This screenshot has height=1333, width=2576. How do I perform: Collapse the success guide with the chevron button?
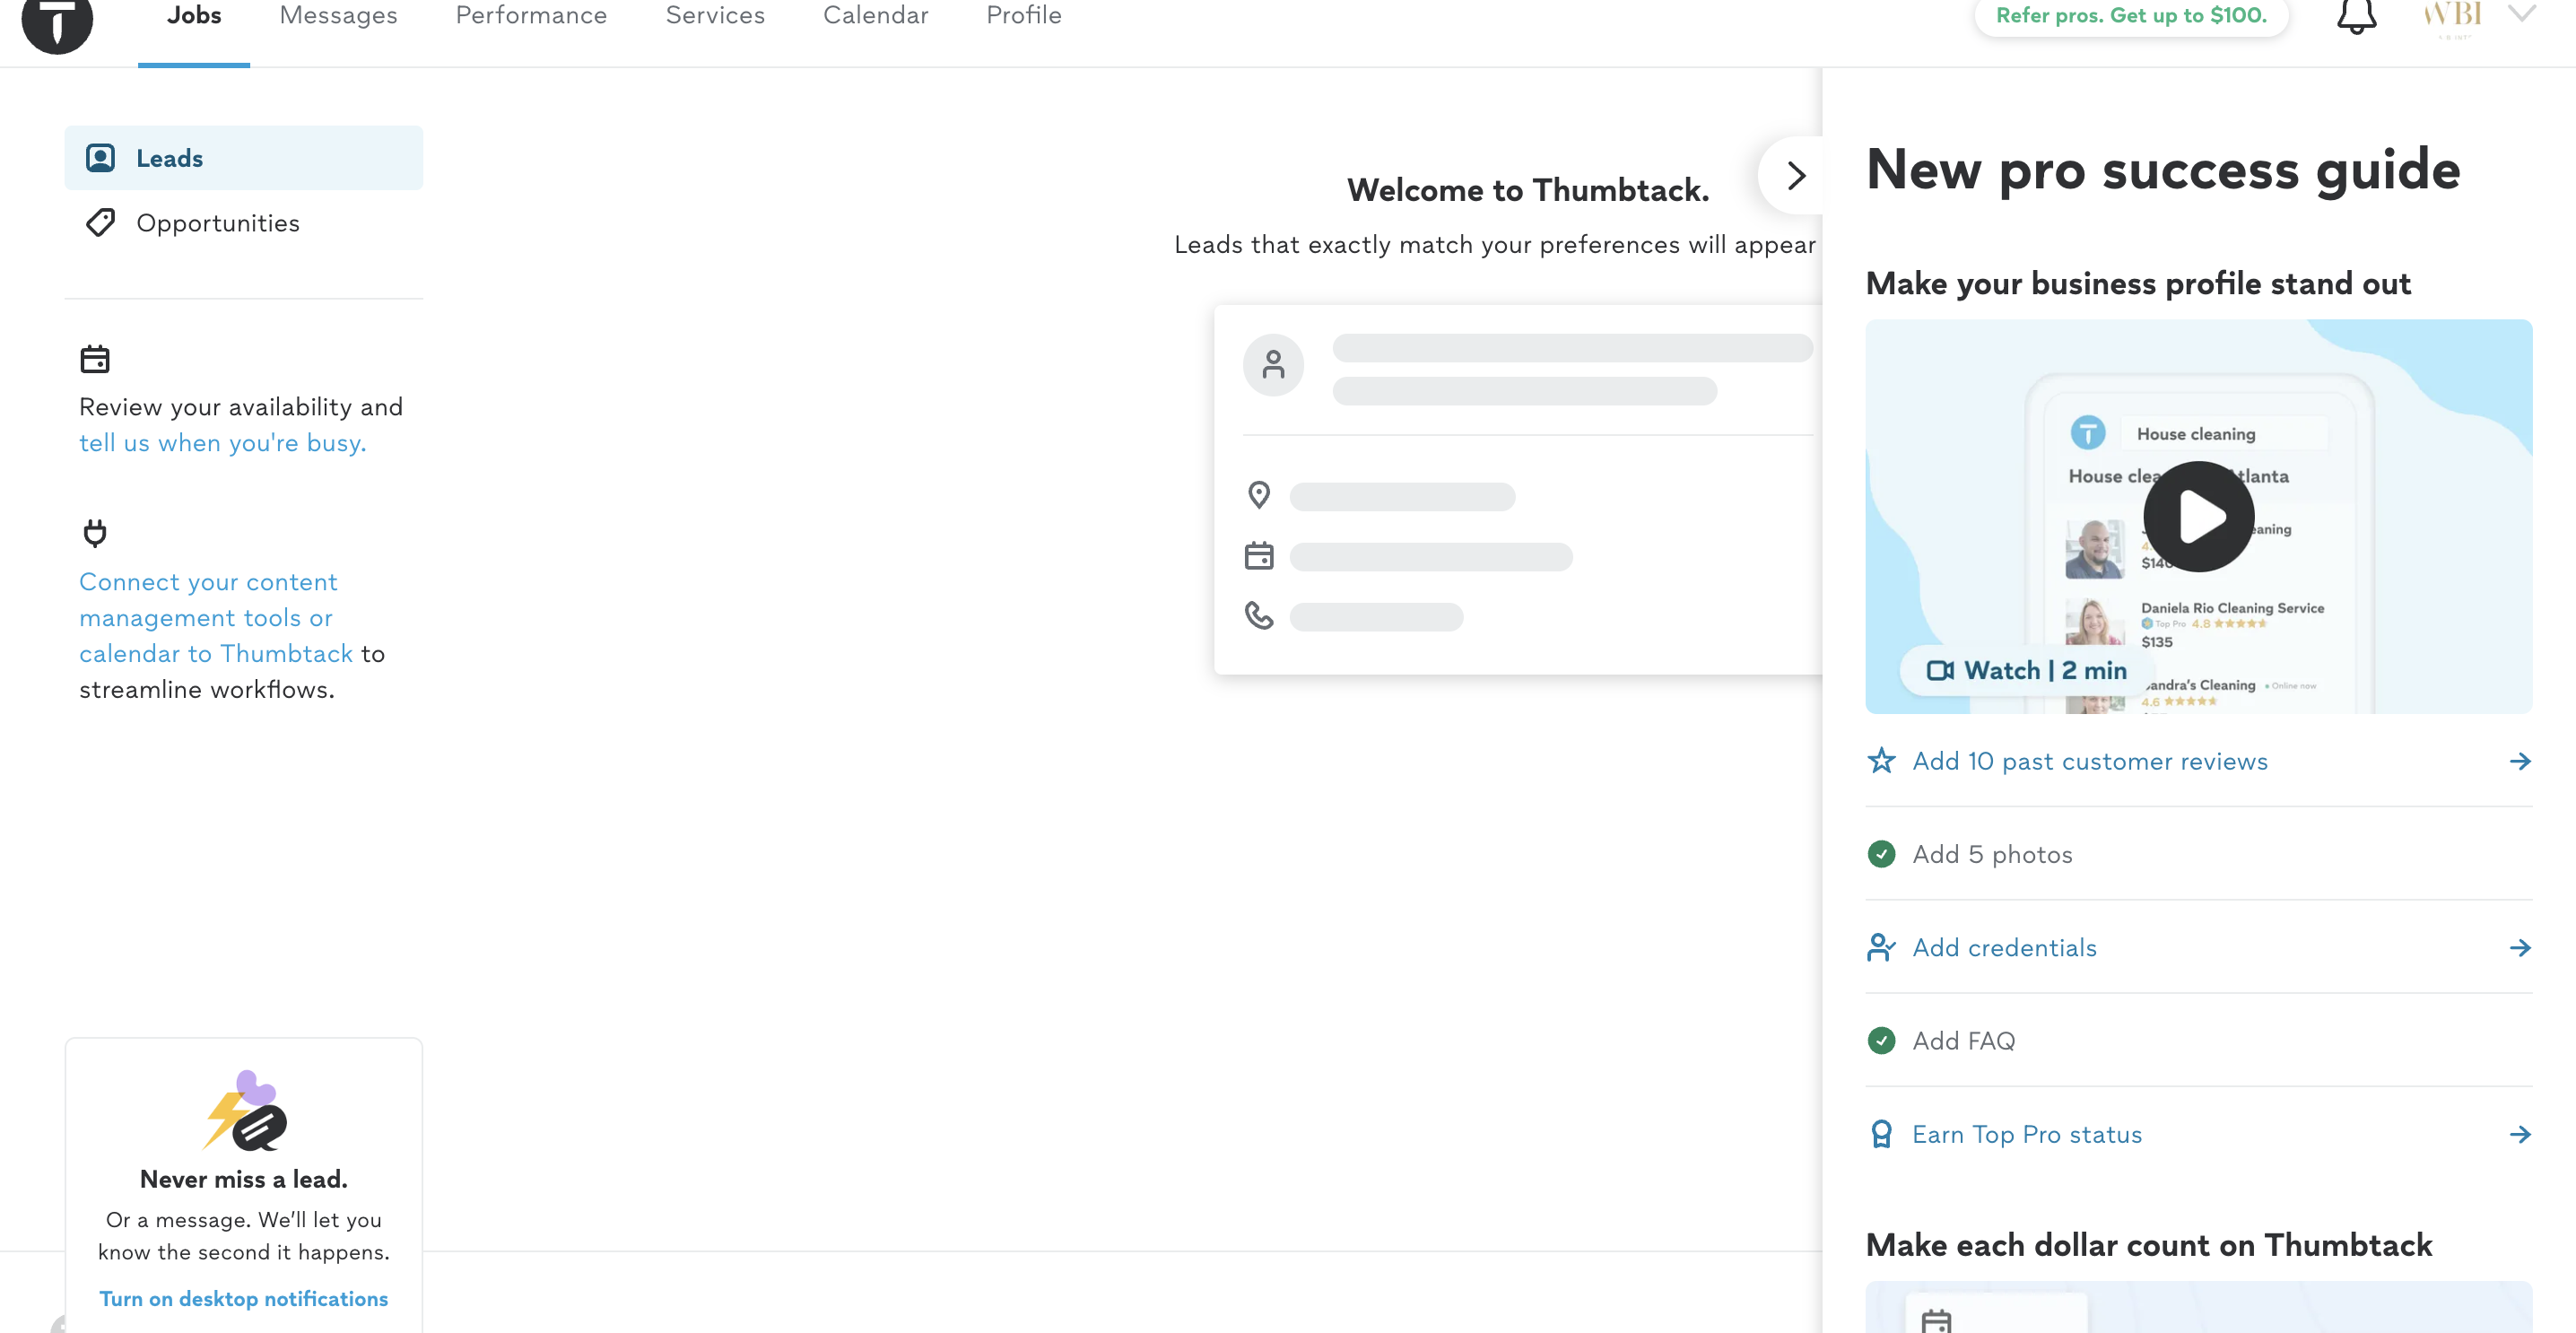(x=1796, y=176)
